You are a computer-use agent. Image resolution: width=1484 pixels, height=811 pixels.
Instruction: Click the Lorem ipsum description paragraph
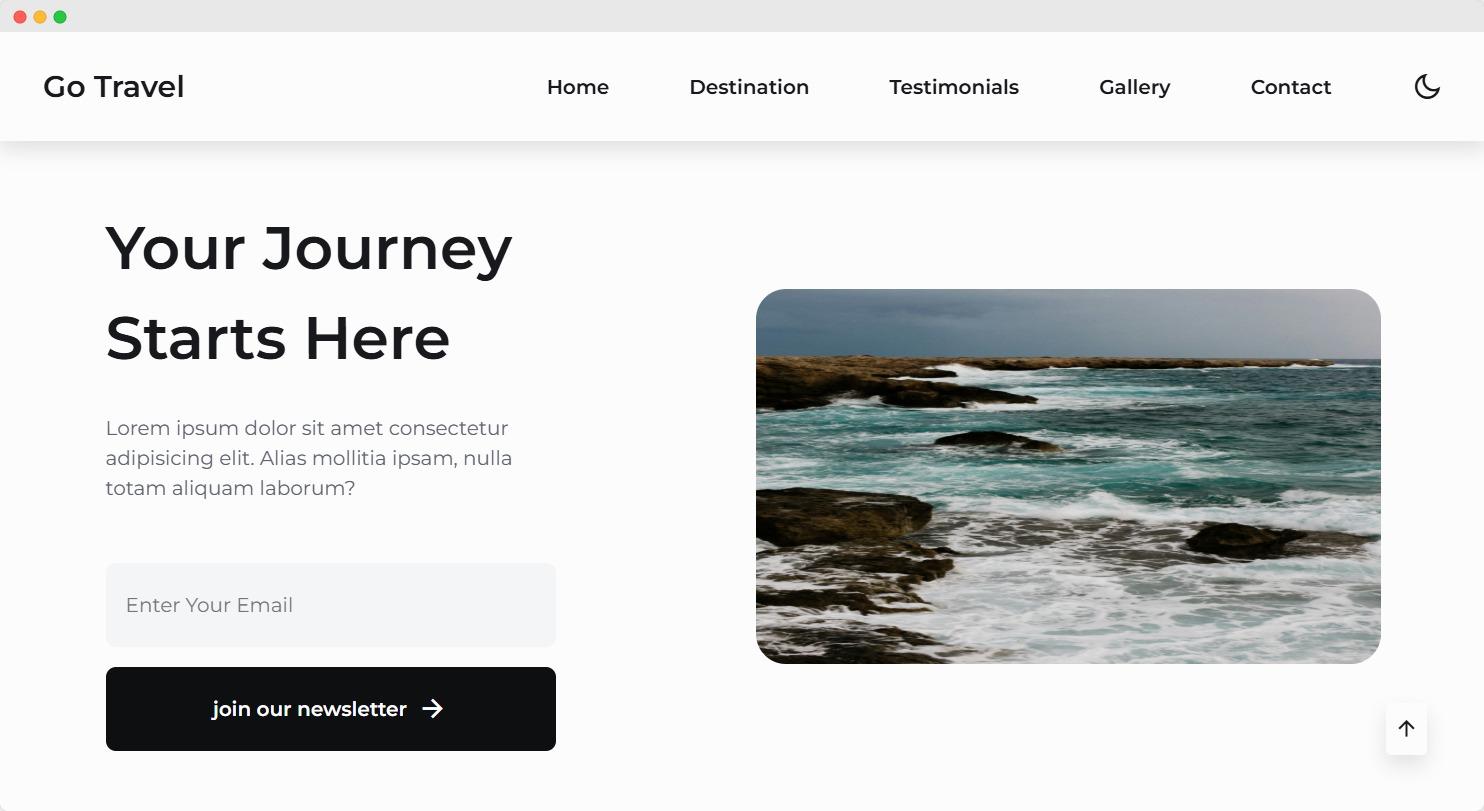click(309, 458)
